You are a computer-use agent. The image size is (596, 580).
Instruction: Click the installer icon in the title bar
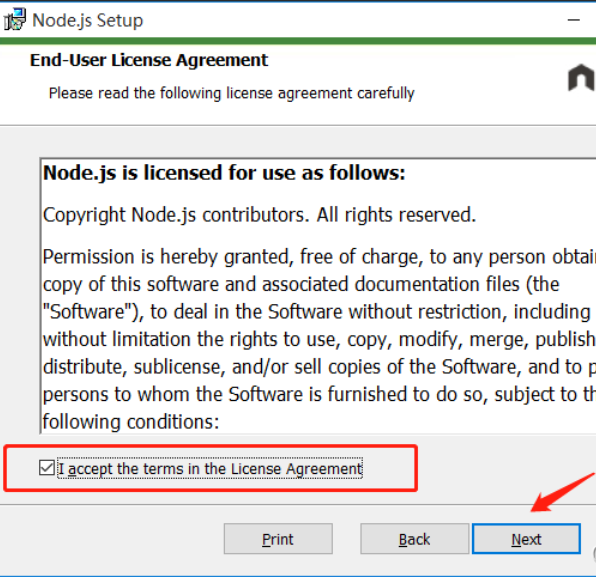tap(15, 19)
